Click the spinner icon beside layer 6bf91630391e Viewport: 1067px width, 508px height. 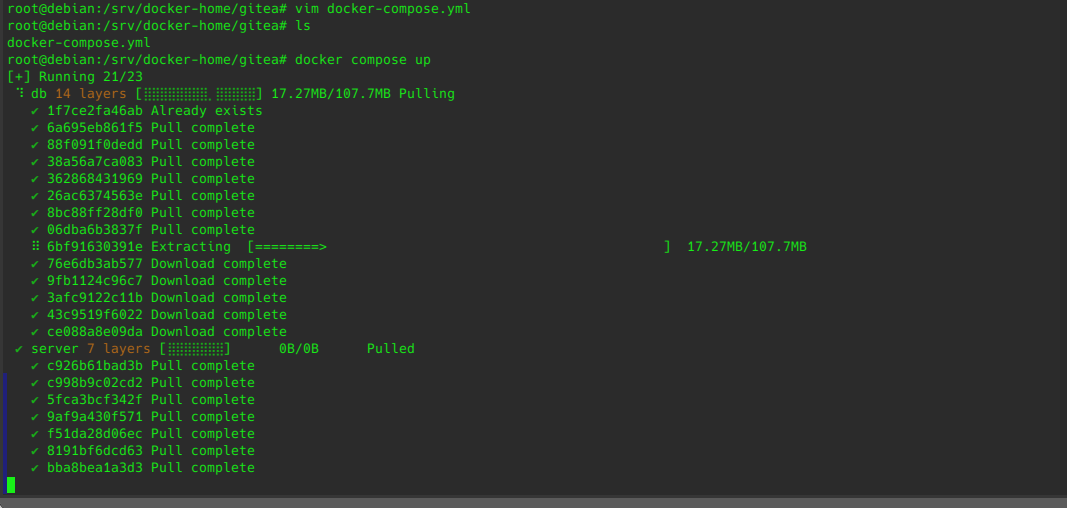(x=35, y=247)
